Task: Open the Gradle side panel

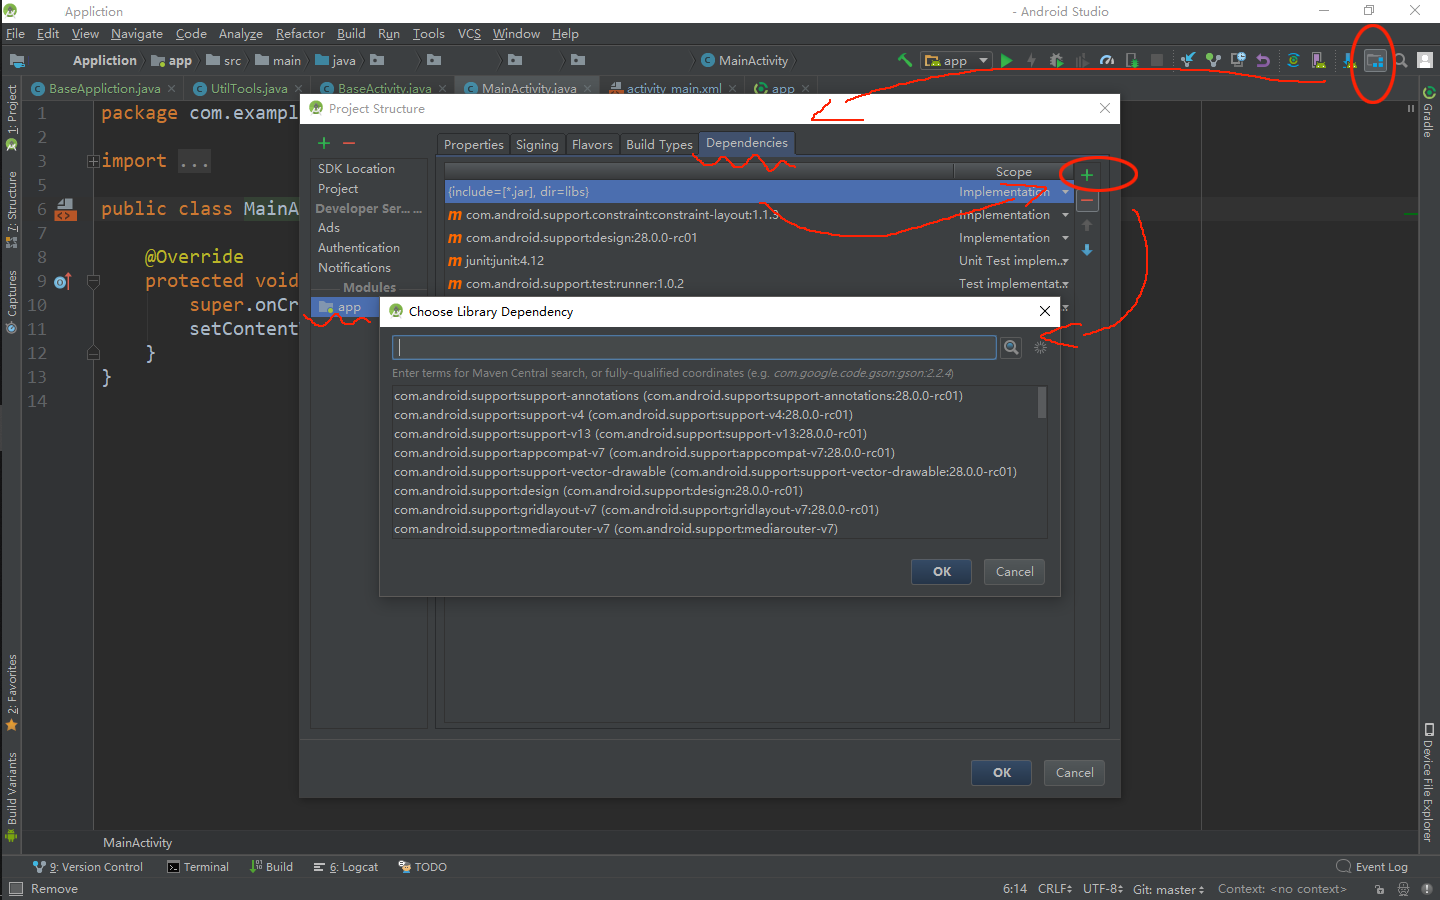Action: point(1428,112)
